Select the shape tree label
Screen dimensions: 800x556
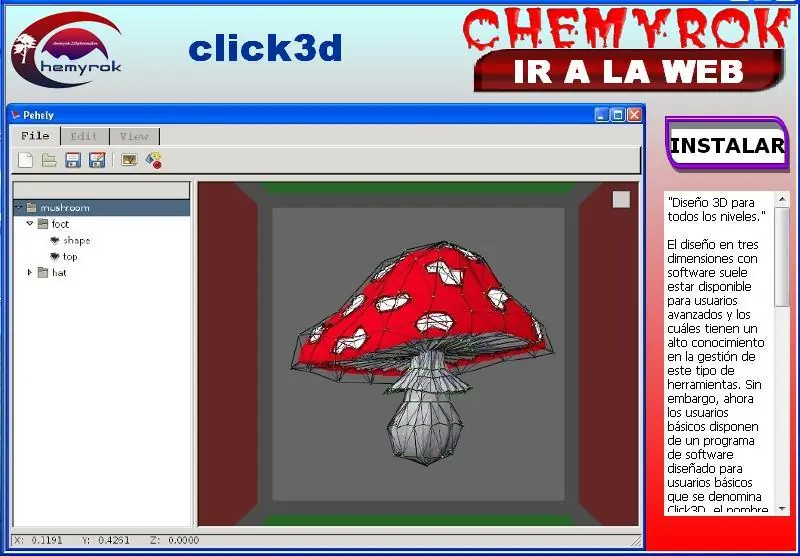pyautogui.click(x=77, y=240)
